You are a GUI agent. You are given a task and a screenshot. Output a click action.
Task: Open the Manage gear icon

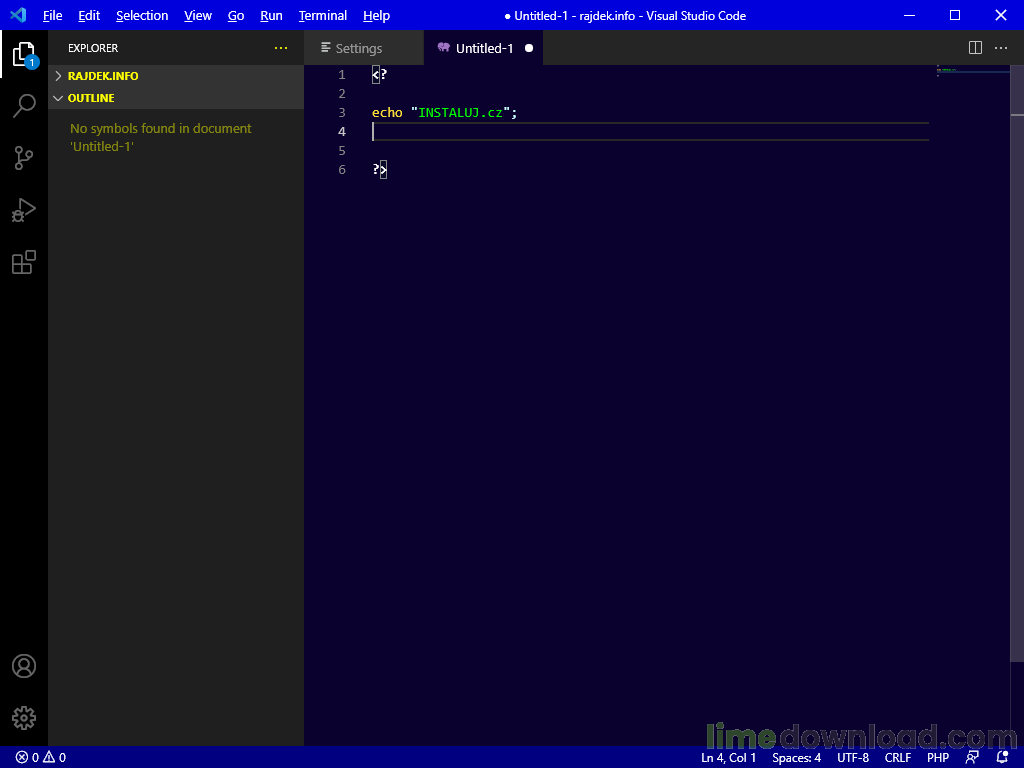click(x=24, y=718)
